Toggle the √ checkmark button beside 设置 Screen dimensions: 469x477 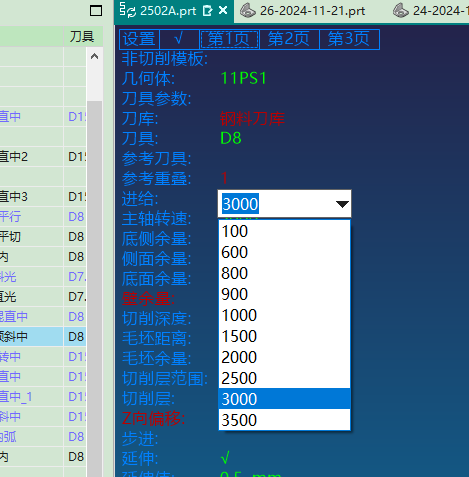pos(179,39)
